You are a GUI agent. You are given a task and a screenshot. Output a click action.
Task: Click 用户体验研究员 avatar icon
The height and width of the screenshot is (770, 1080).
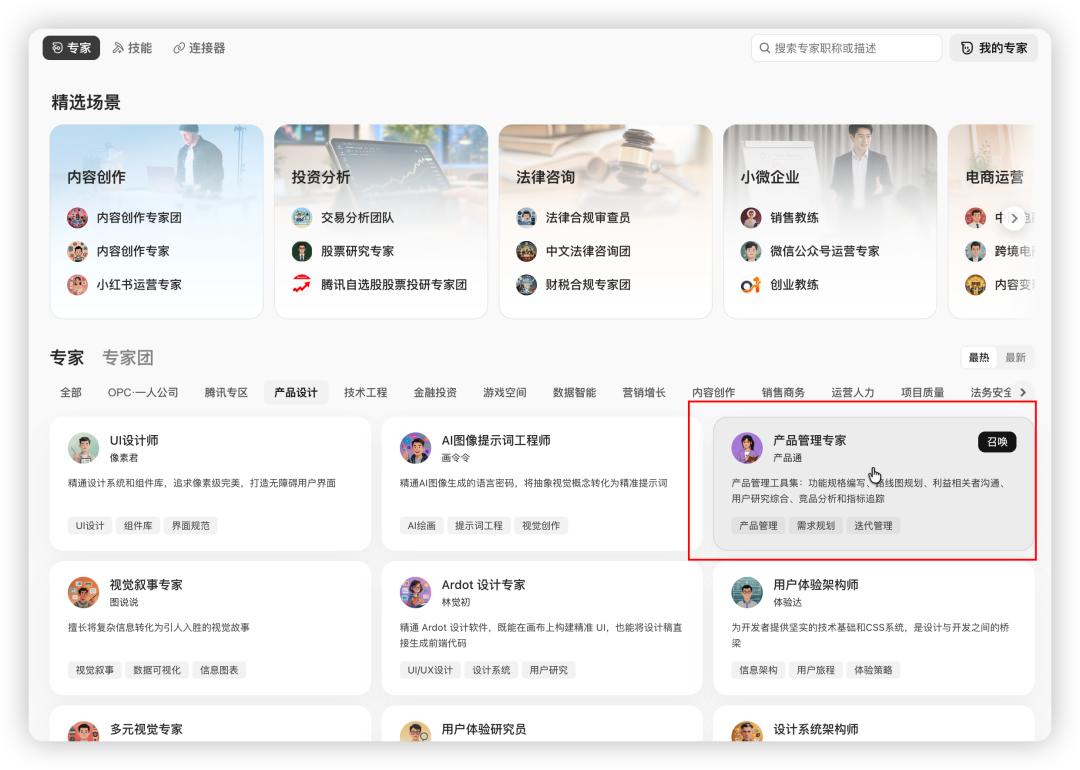click(x=415, y=731)
